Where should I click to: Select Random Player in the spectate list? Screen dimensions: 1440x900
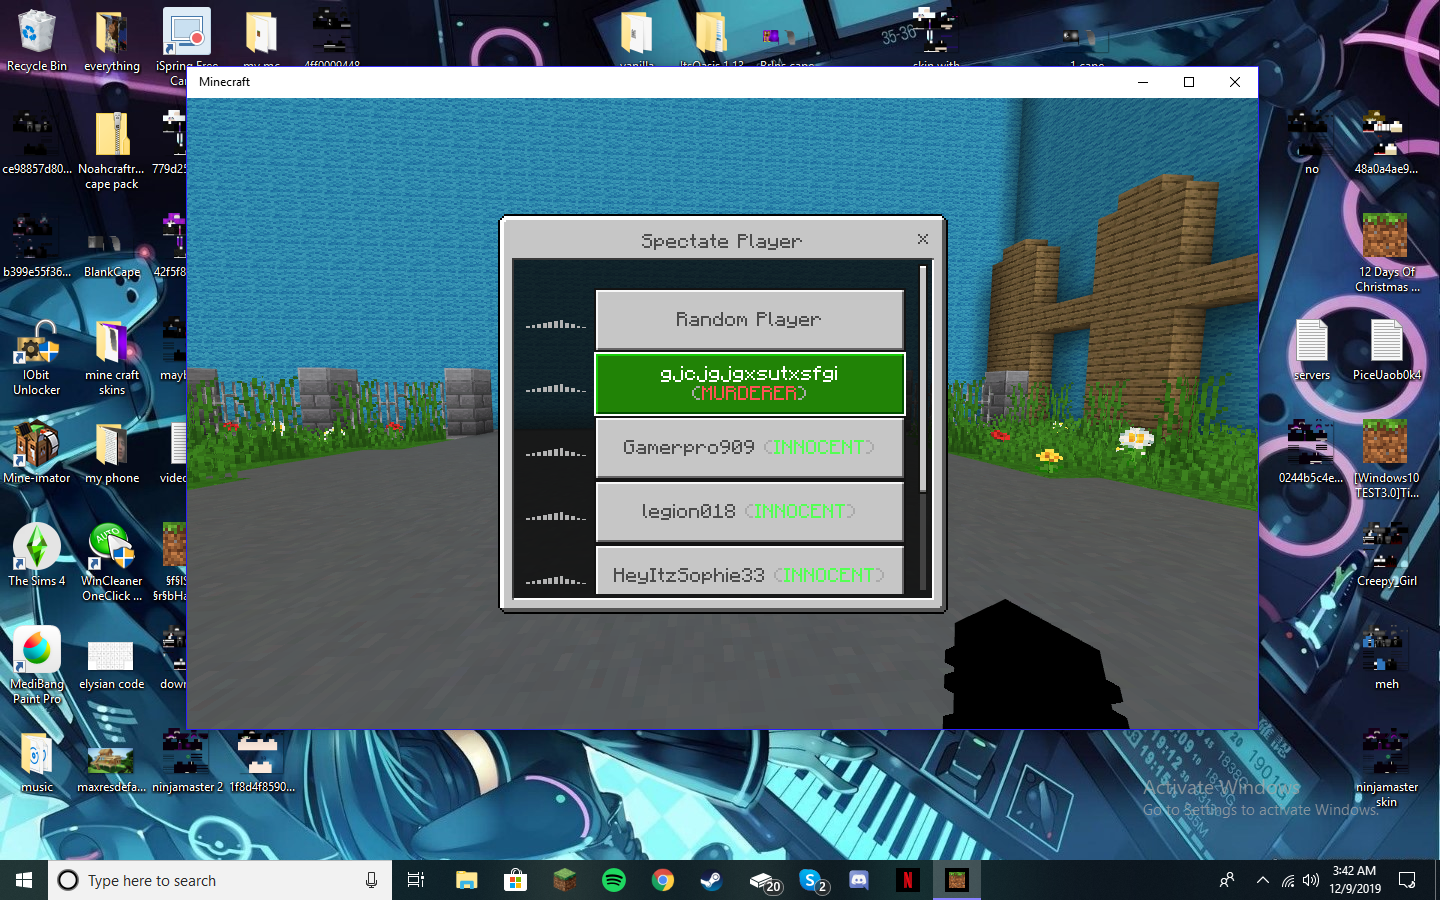[749, 320]
